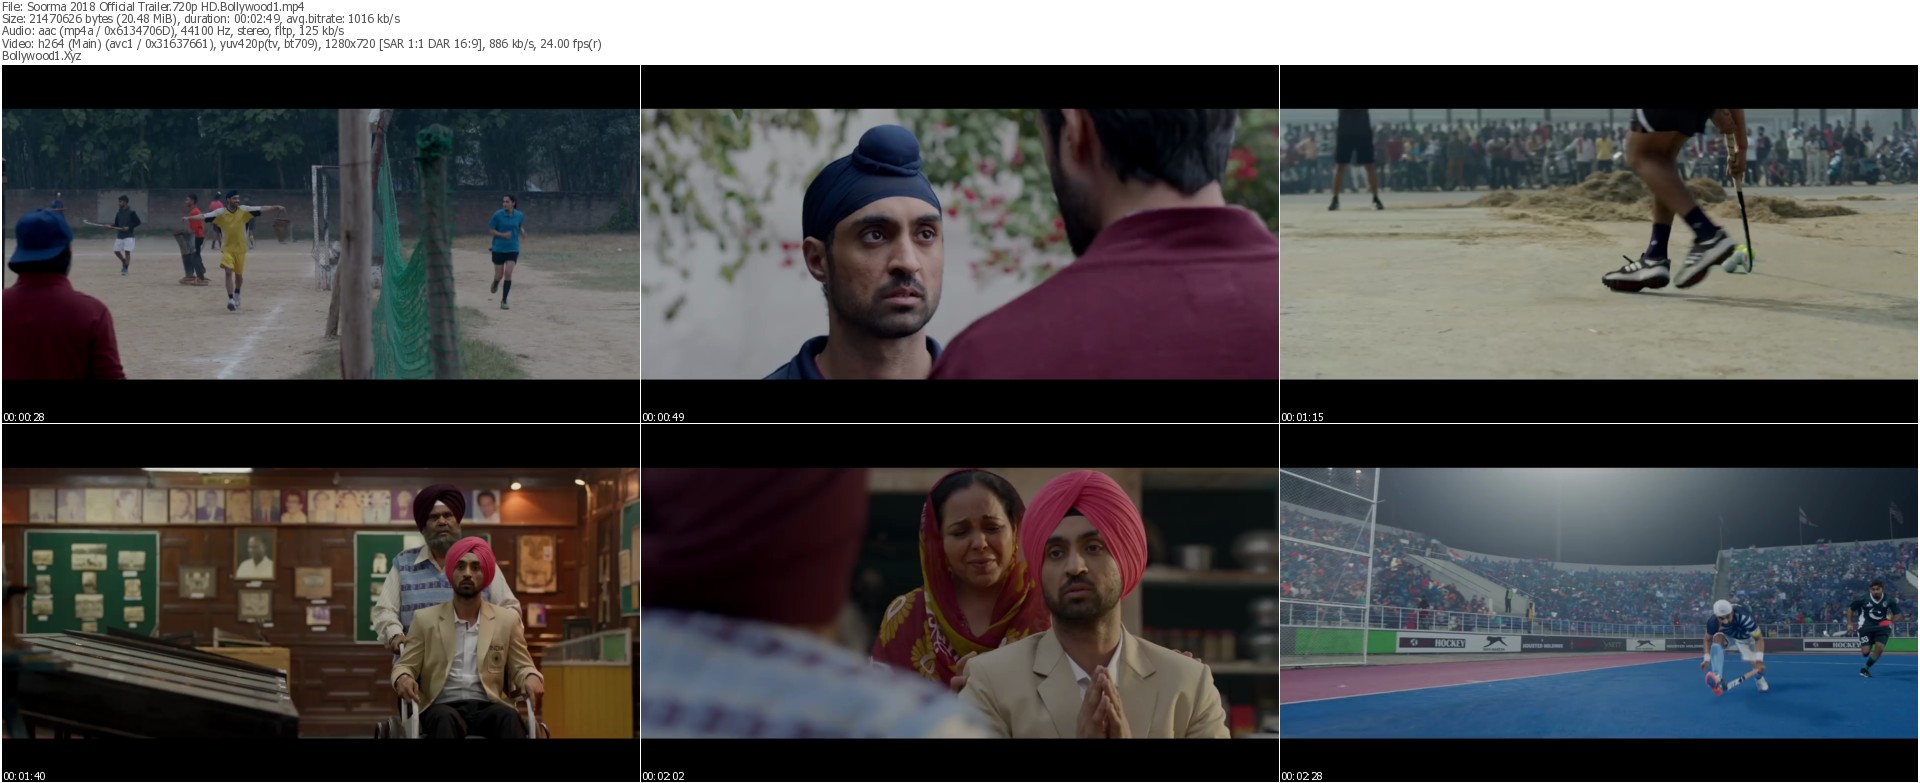
Task: Click the file name line 'Soorma 2018 Official Trailer'
Action: pyautogui.click(x=152, y=7)
